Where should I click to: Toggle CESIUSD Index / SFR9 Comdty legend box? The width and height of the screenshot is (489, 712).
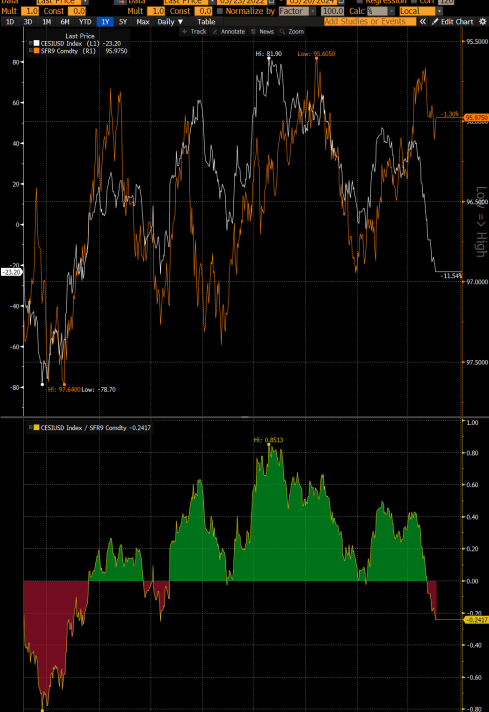(30, 427)
